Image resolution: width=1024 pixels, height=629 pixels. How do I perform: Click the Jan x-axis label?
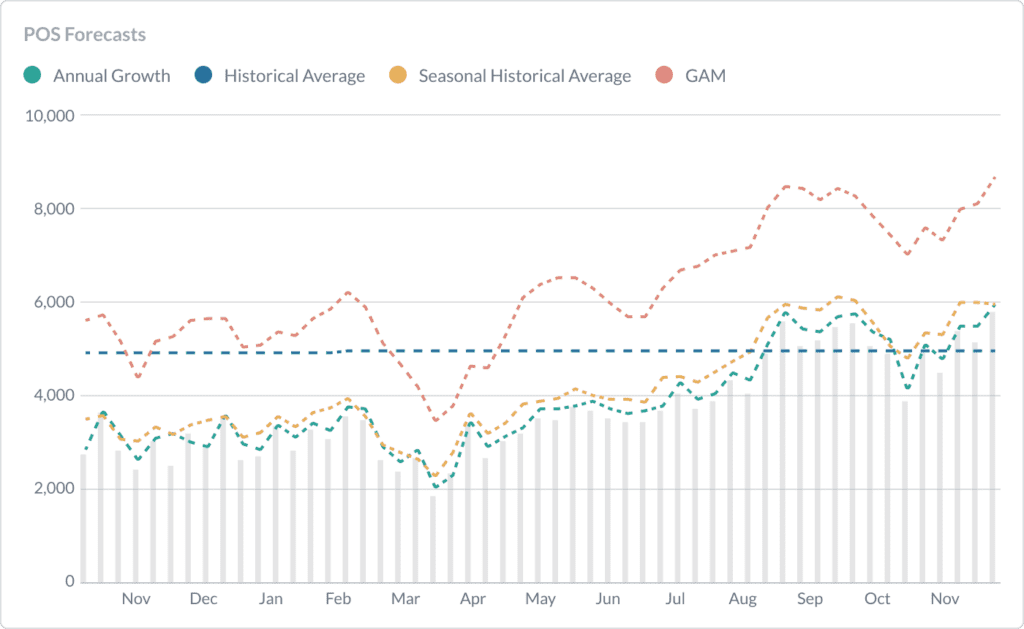(270, 599)
